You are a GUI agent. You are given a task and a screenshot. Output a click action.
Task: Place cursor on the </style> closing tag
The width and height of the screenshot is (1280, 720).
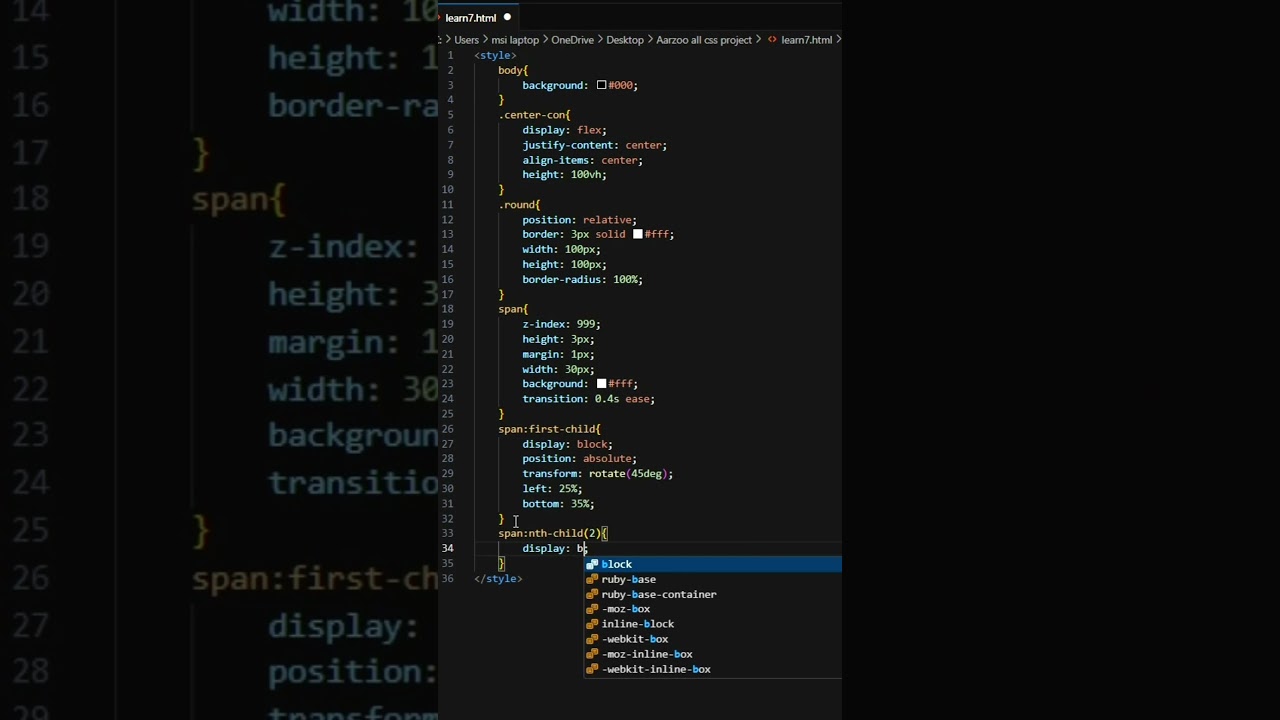pos(498,578)
